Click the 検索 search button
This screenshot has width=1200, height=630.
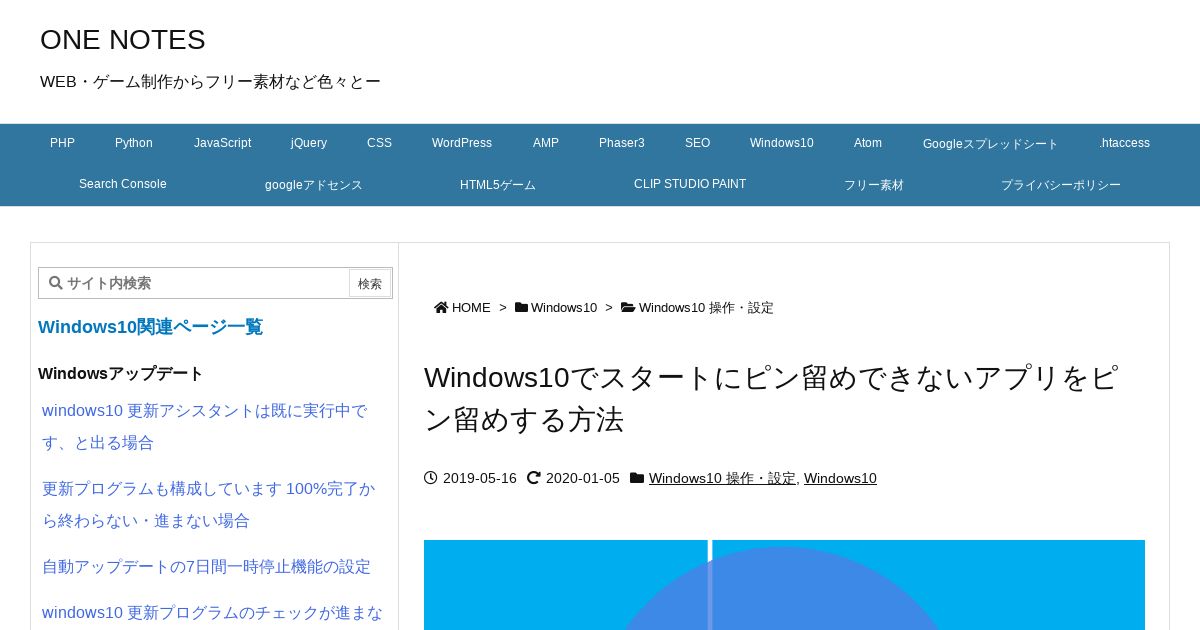370,283
